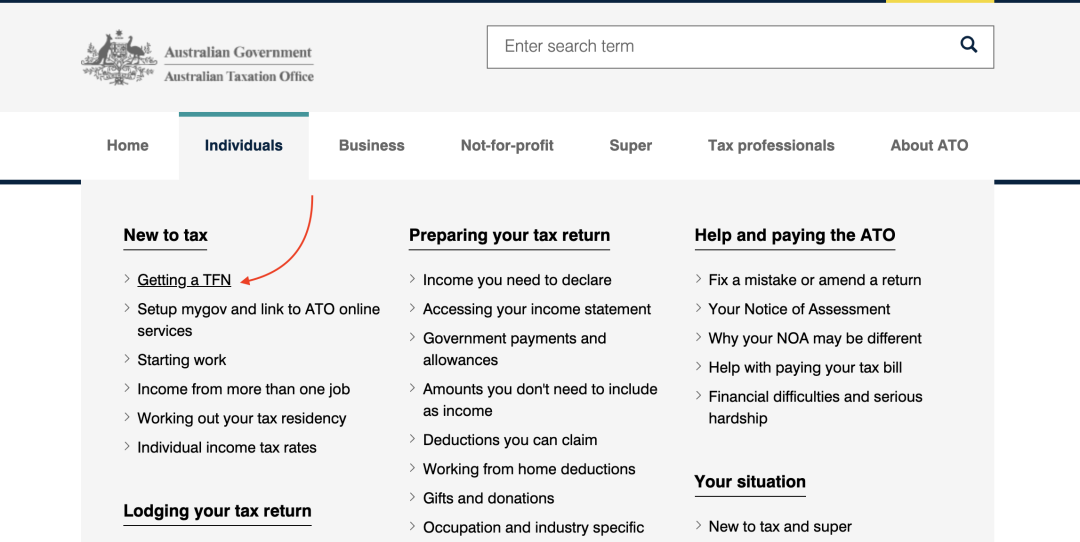Open Income you need to declare
Screen dimensions: 1080x542
(x=517, y=280)
